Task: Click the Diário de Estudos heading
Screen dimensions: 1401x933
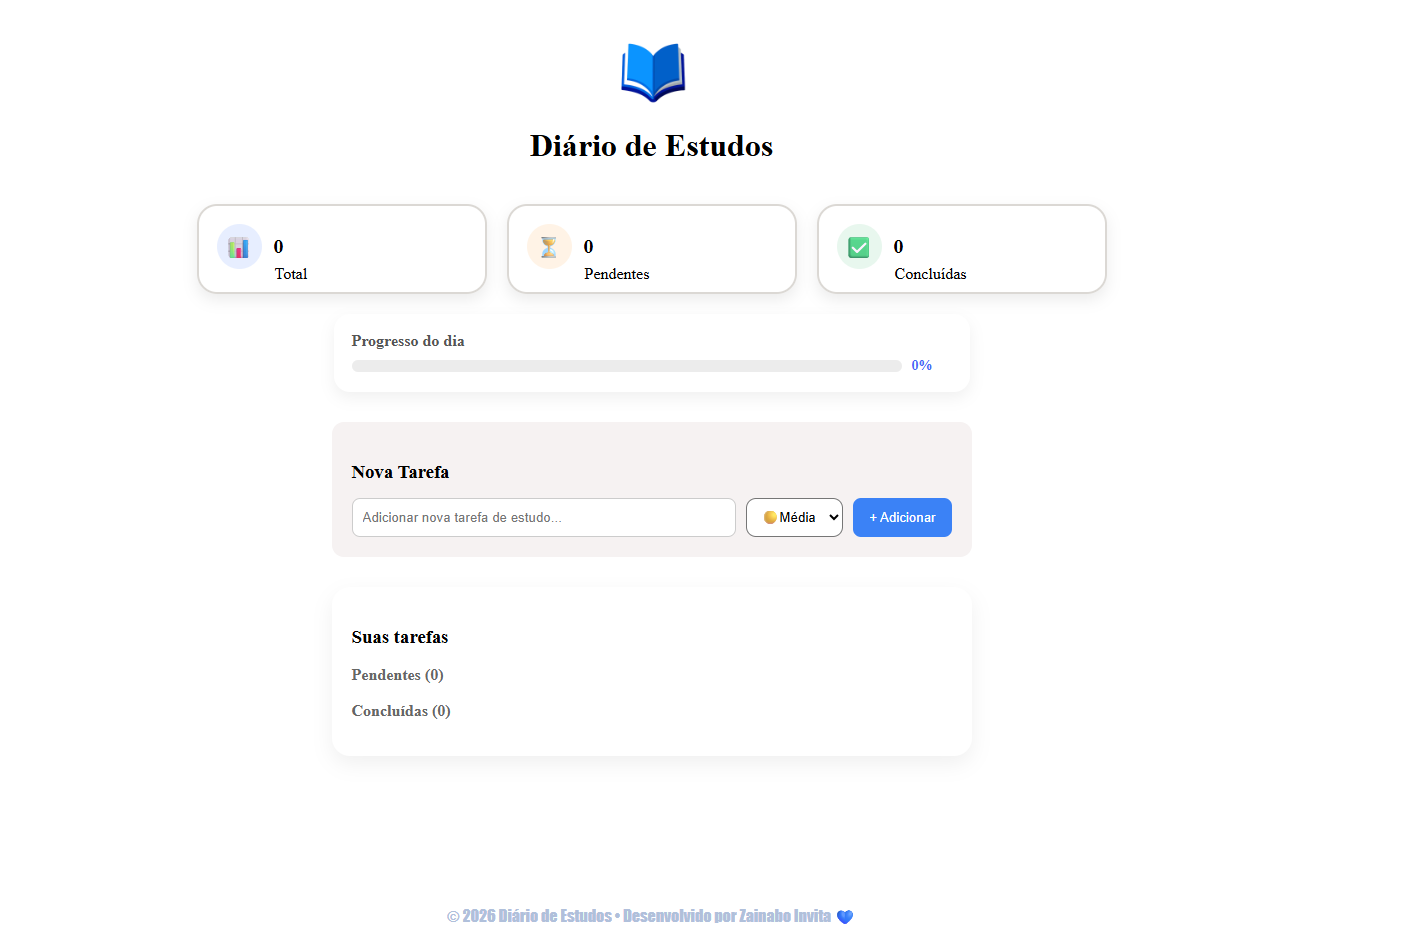Action: [x=652, y=146]
